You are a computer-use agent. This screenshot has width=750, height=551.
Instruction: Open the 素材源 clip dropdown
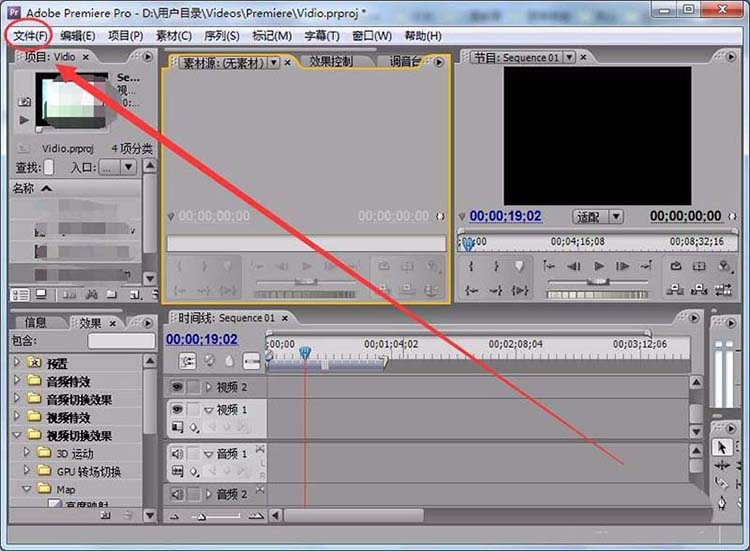274,62
